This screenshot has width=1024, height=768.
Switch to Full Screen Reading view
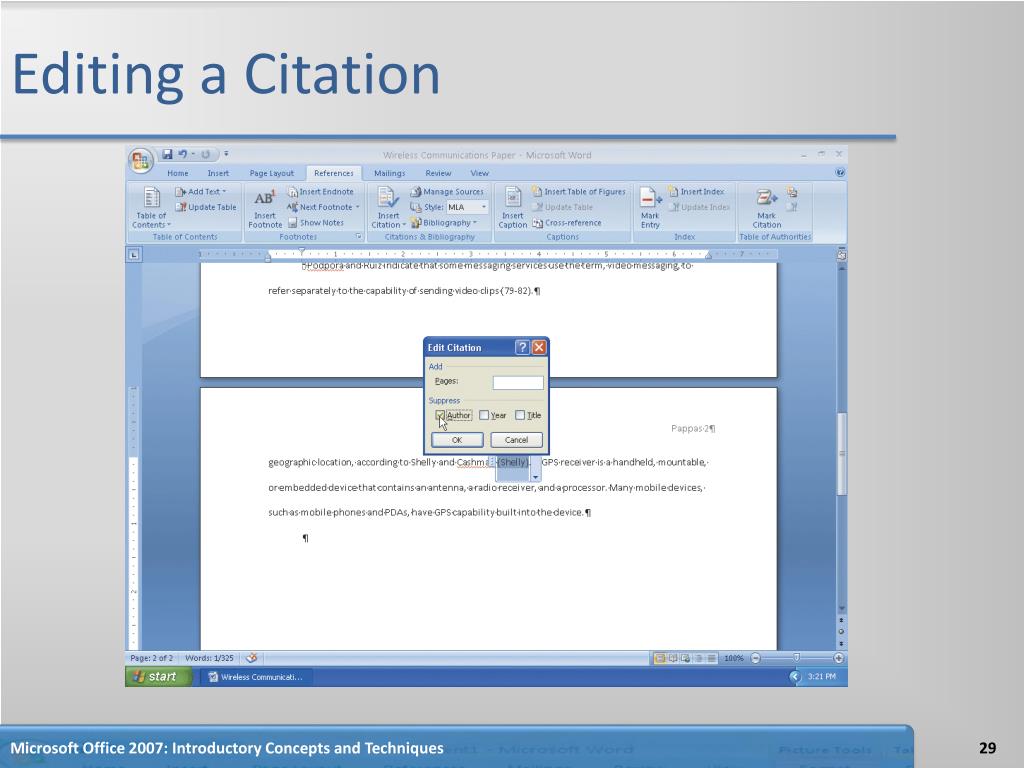tap(673, 658)
